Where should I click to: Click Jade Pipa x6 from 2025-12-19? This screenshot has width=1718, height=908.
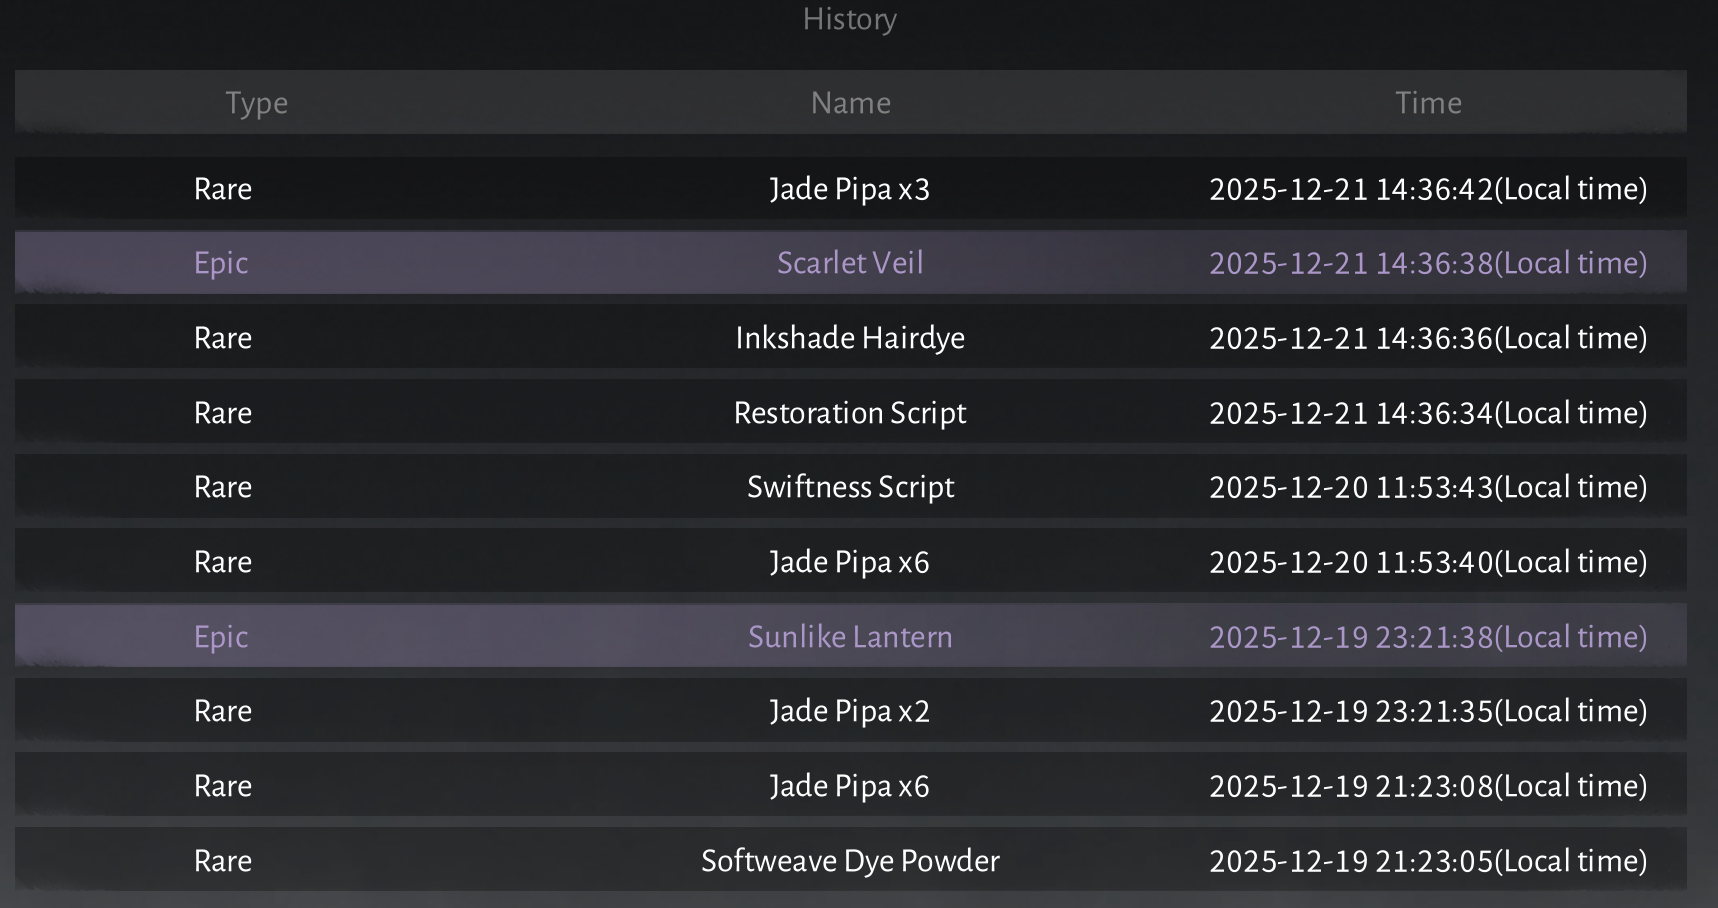850,786
